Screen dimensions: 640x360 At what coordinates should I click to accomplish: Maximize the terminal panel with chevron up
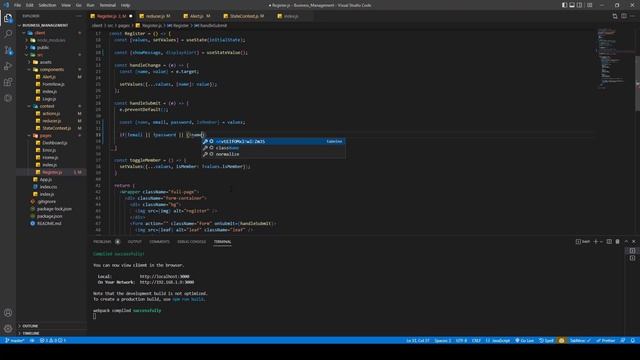click(x=626, y=242)
